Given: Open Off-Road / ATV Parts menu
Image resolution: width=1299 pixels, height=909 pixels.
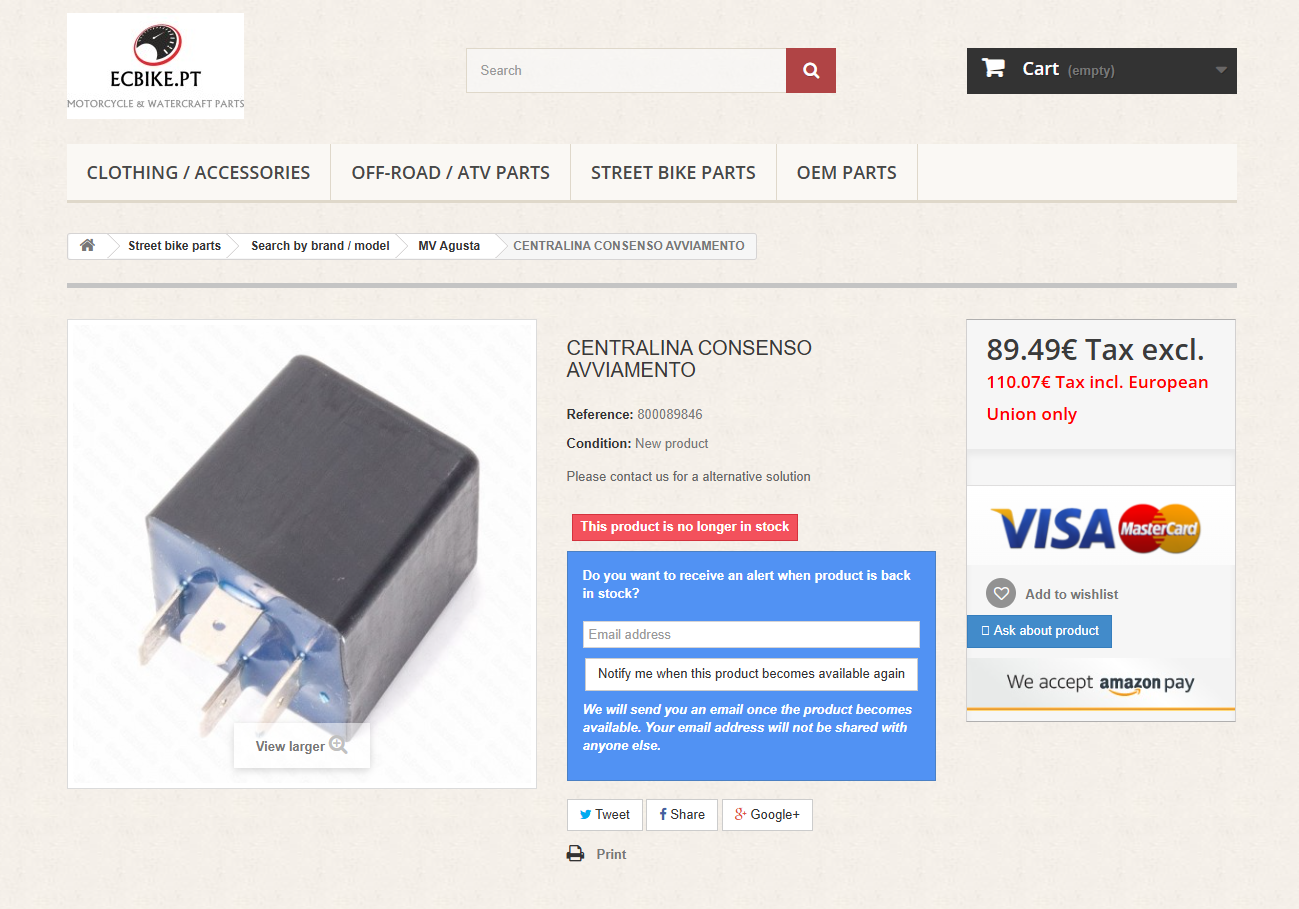Looking at the screenshot, I should click(450, 172).
